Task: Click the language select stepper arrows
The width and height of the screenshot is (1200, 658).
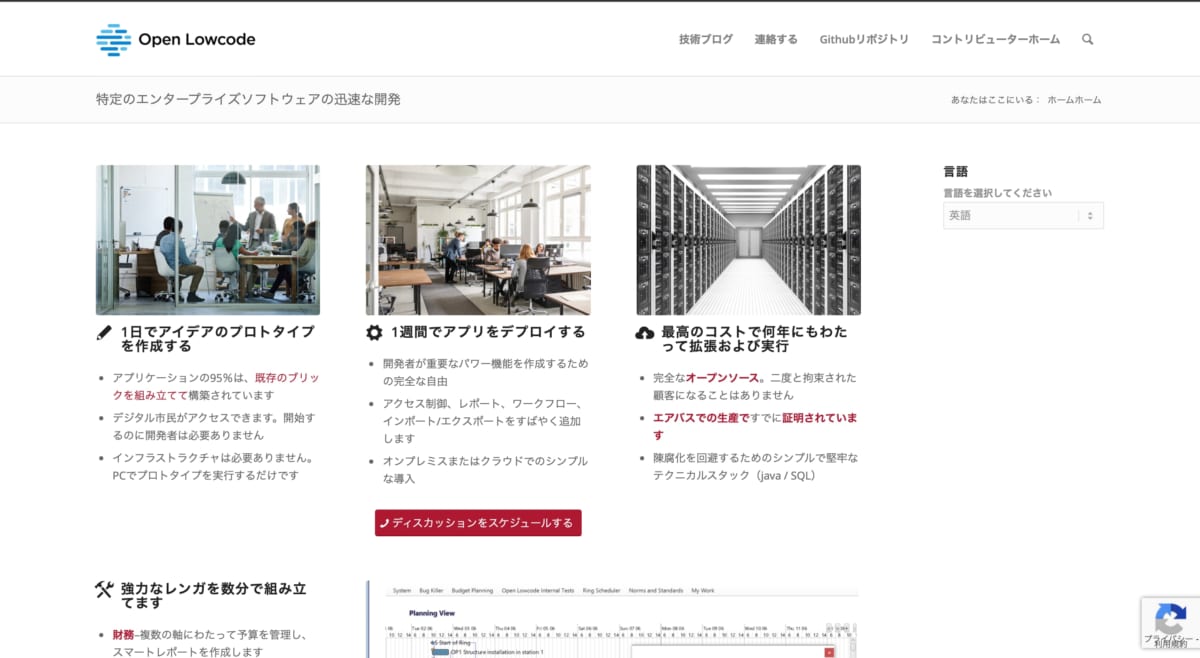Action: tap(1090, 215)
